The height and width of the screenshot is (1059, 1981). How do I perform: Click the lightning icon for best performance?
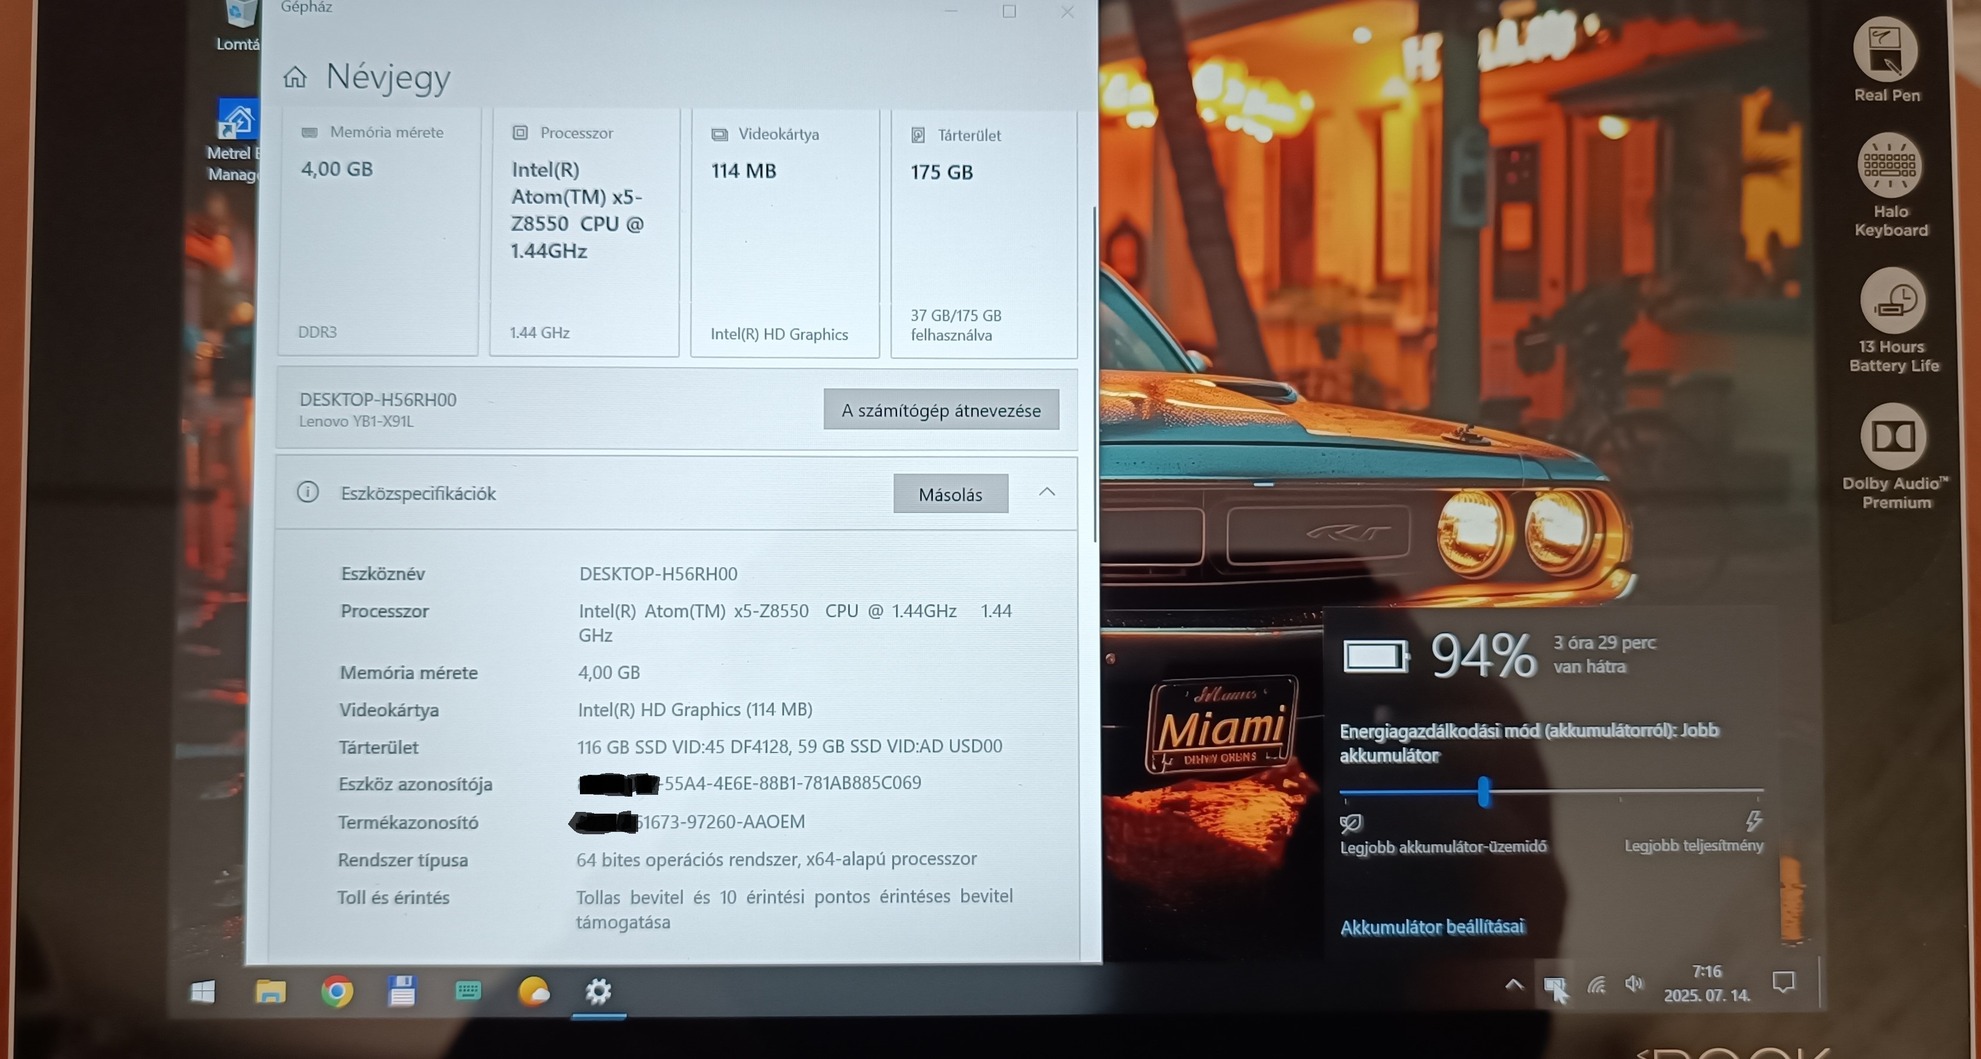1753,821
